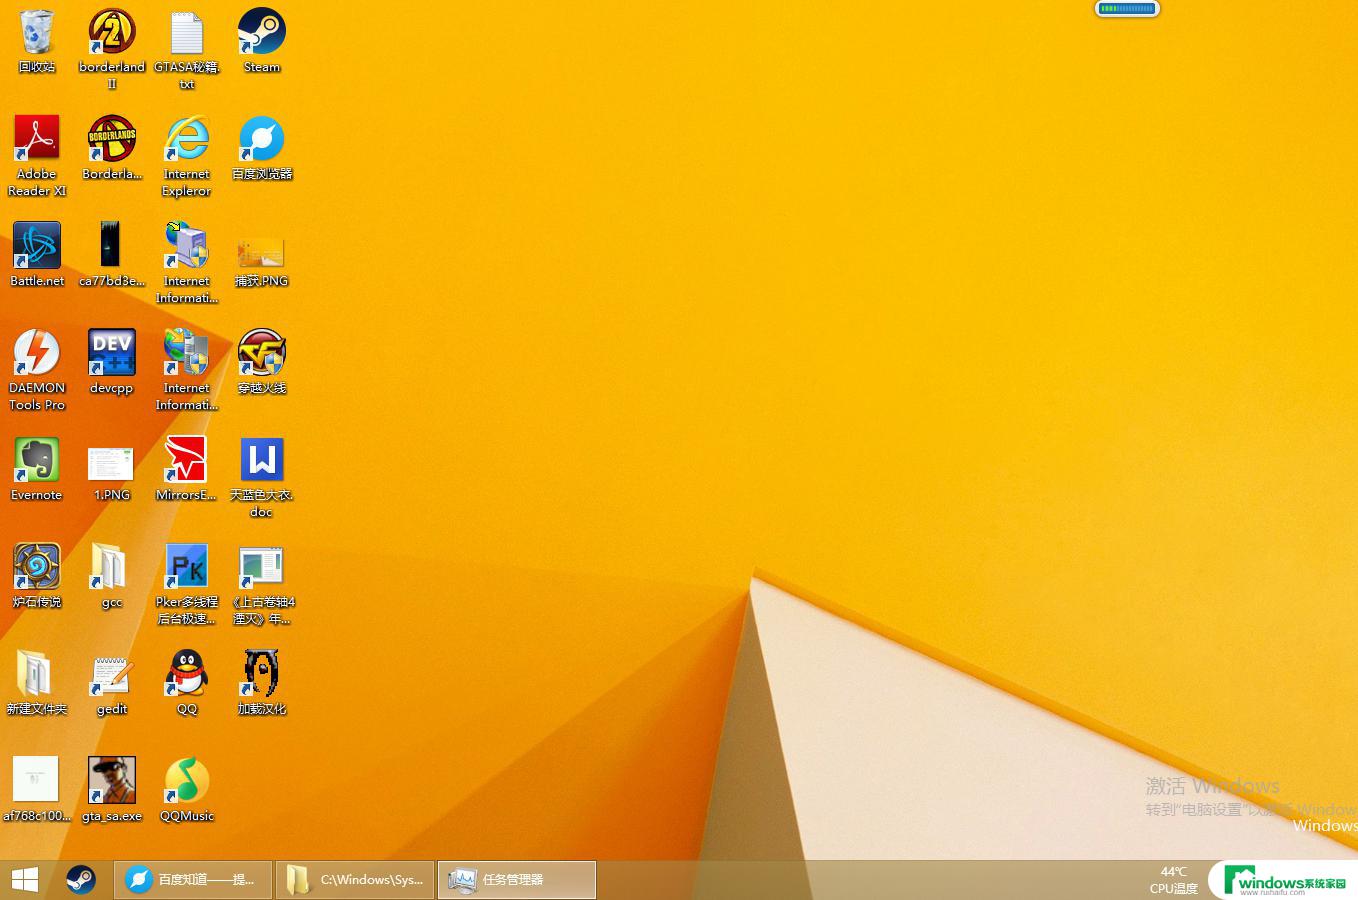
Task: Open GTASA秘籍.txt text file
Action: [187, 48]
